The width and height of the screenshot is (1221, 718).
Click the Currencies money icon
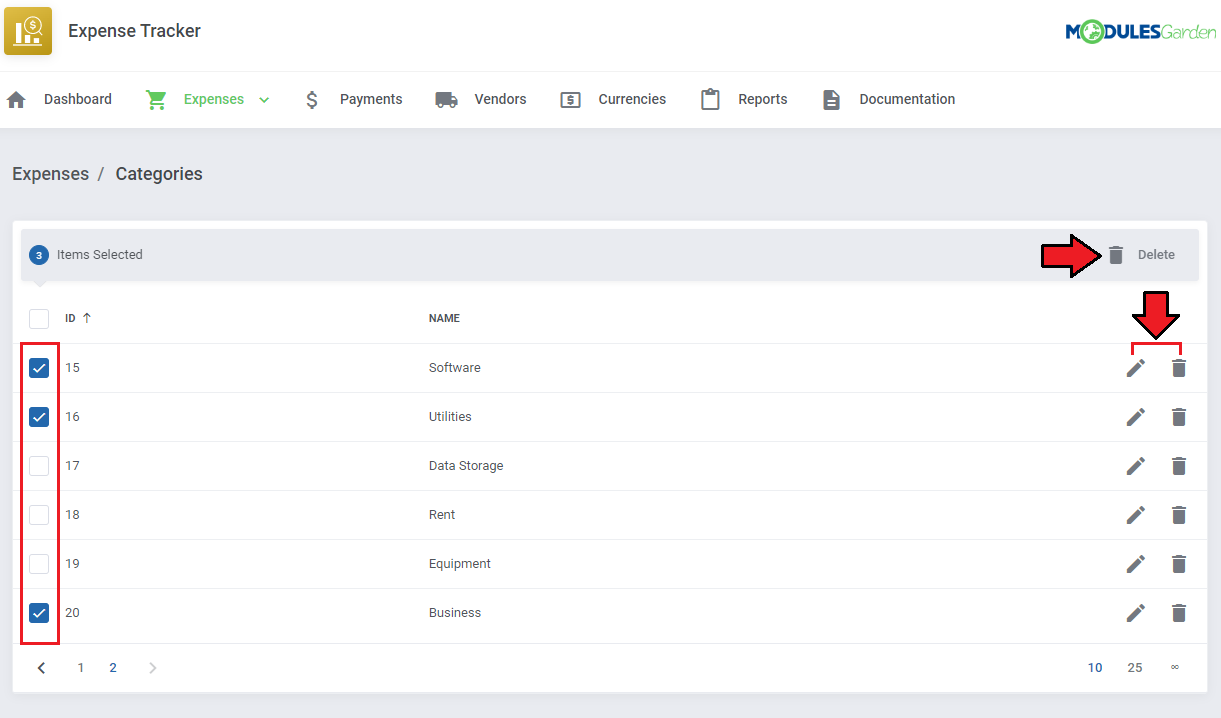click(570, 100)
